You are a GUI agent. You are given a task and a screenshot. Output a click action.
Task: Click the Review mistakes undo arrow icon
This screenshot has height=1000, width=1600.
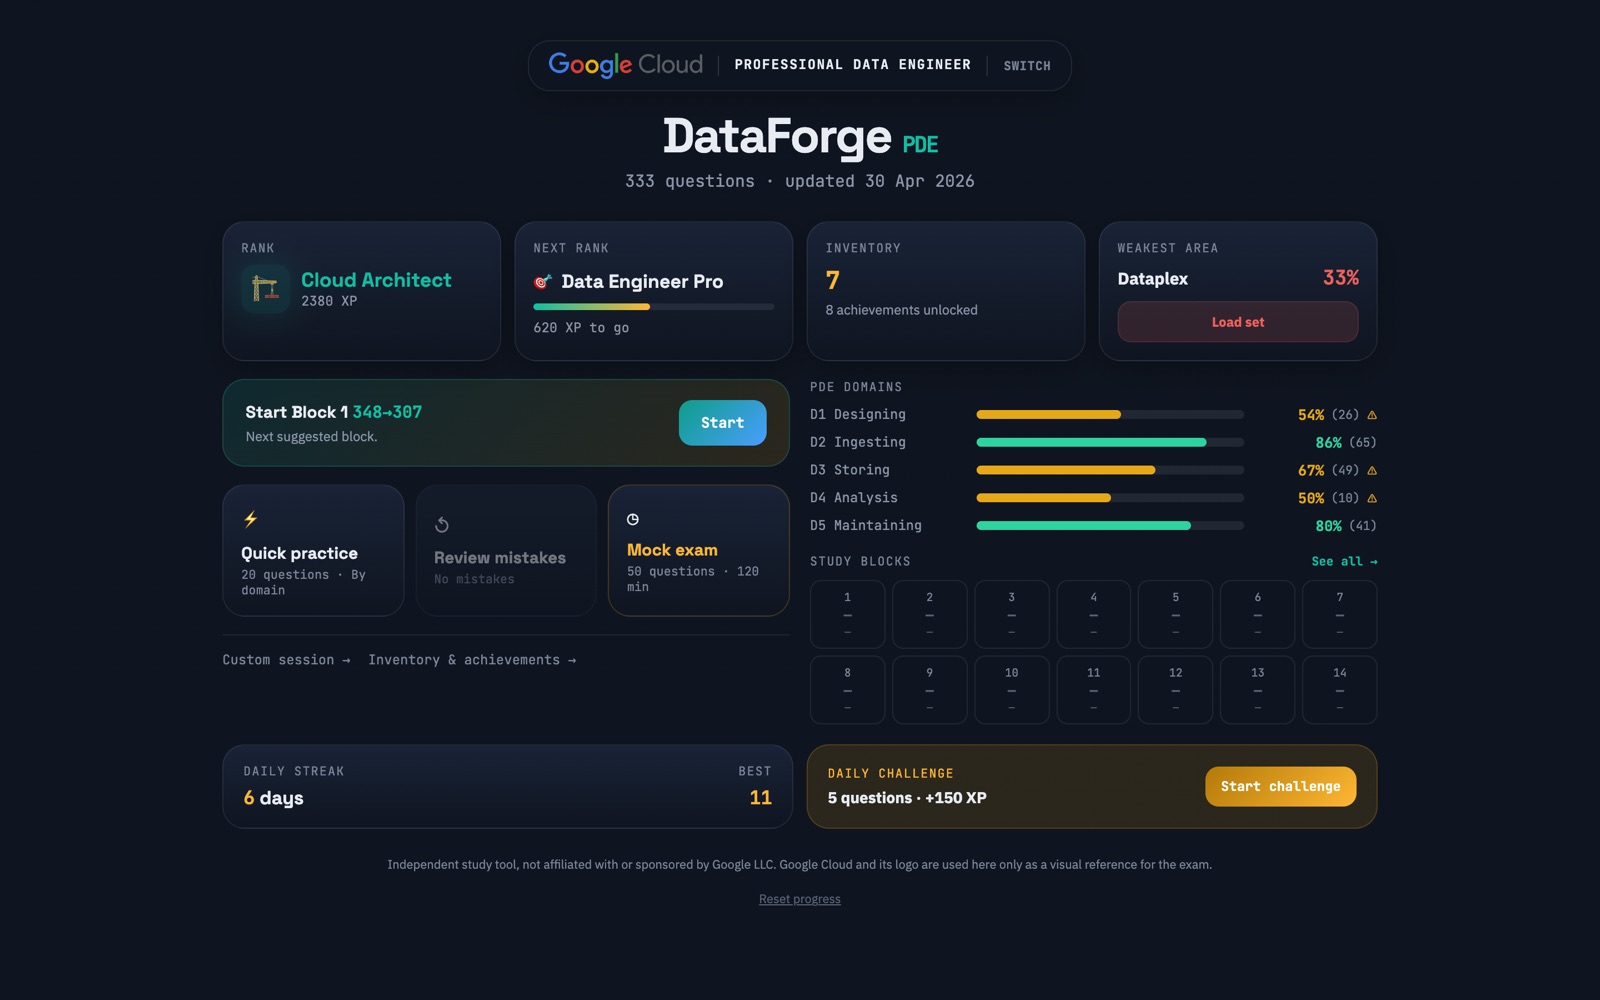[x=442, y=524]
